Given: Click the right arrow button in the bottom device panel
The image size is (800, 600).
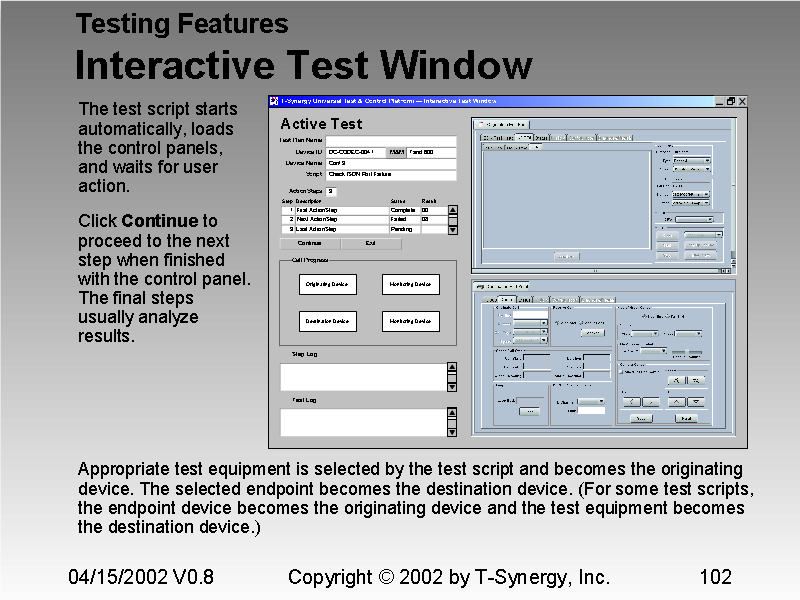Looking at the screenshot, I should [x=652, y=401].
